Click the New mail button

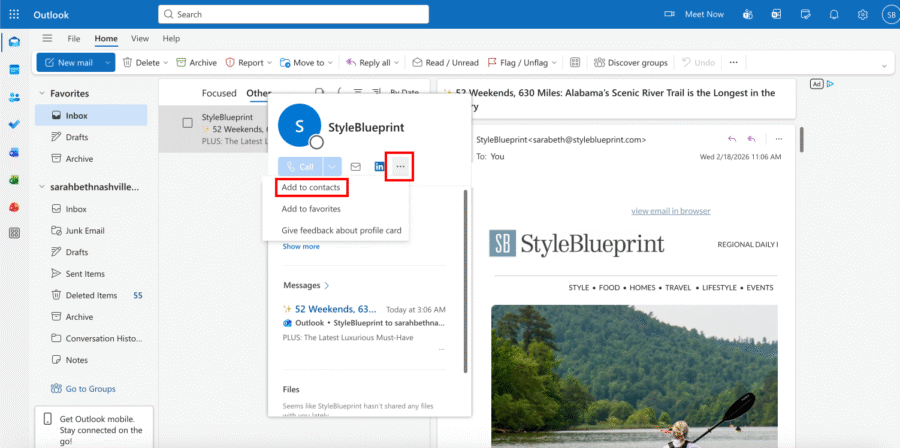[x=68, y=63]
